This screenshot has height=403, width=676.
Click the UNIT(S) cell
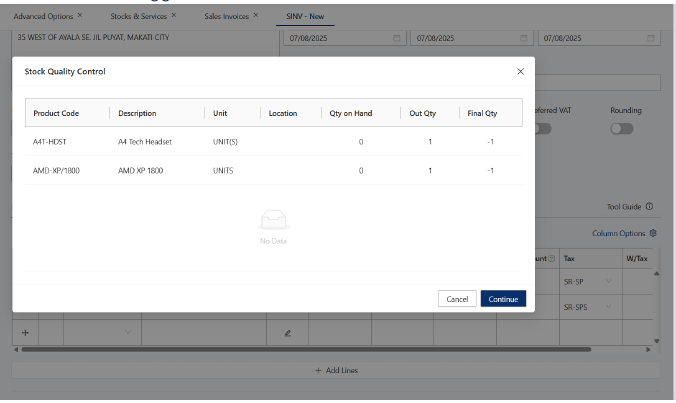coord(225,142)
